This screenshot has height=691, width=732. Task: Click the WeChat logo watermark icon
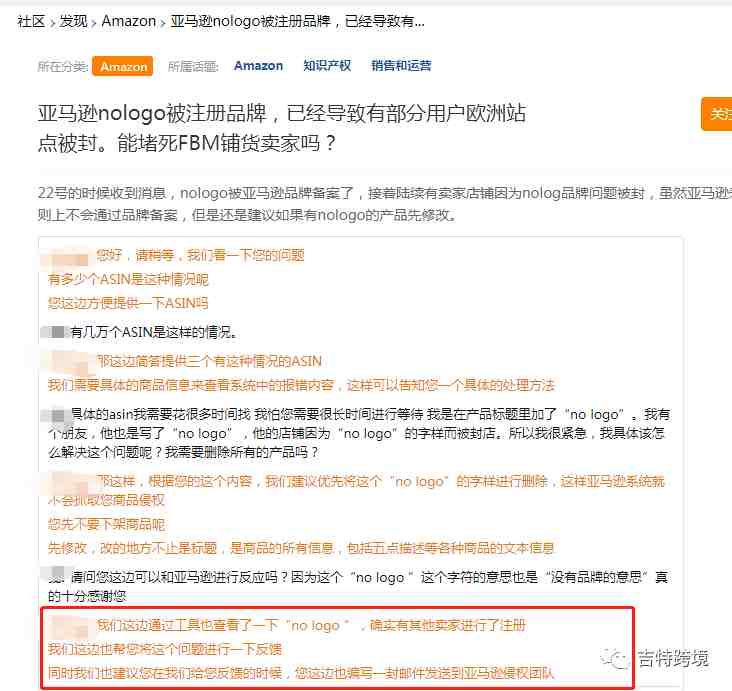click(x=614, y=659)
